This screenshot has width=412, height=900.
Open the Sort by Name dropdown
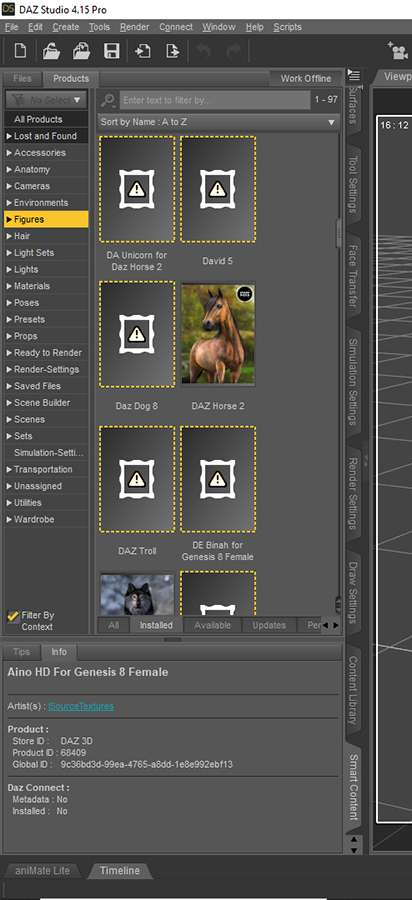tap(218, 122)
